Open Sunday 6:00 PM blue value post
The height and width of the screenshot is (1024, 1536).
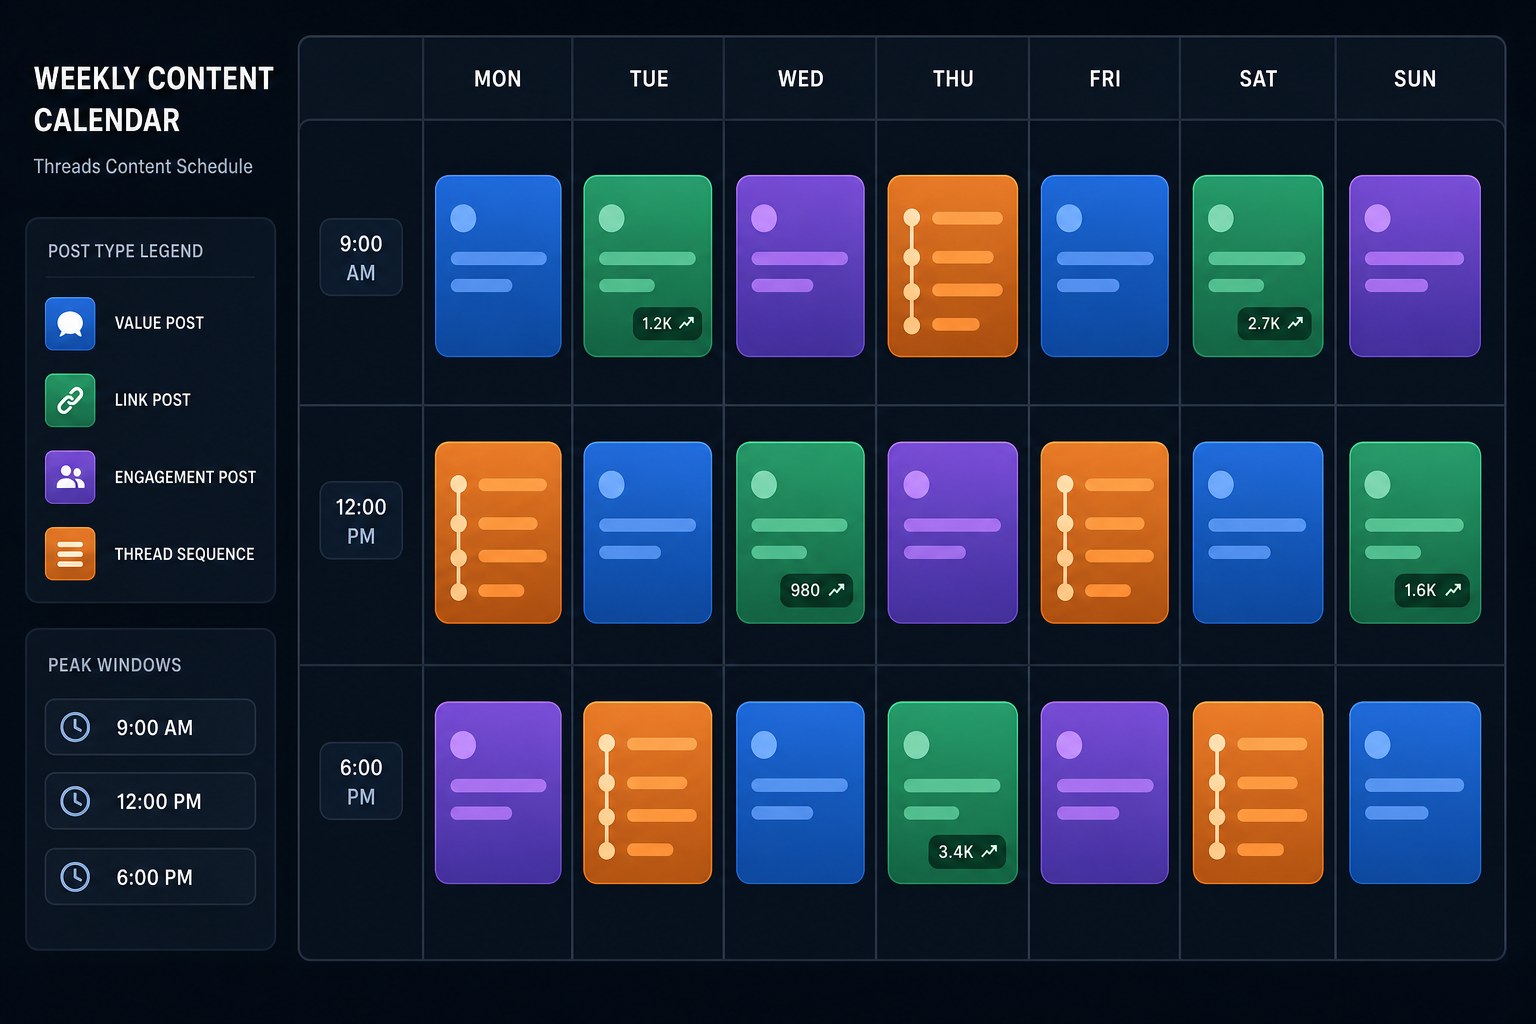[1415, 793]
